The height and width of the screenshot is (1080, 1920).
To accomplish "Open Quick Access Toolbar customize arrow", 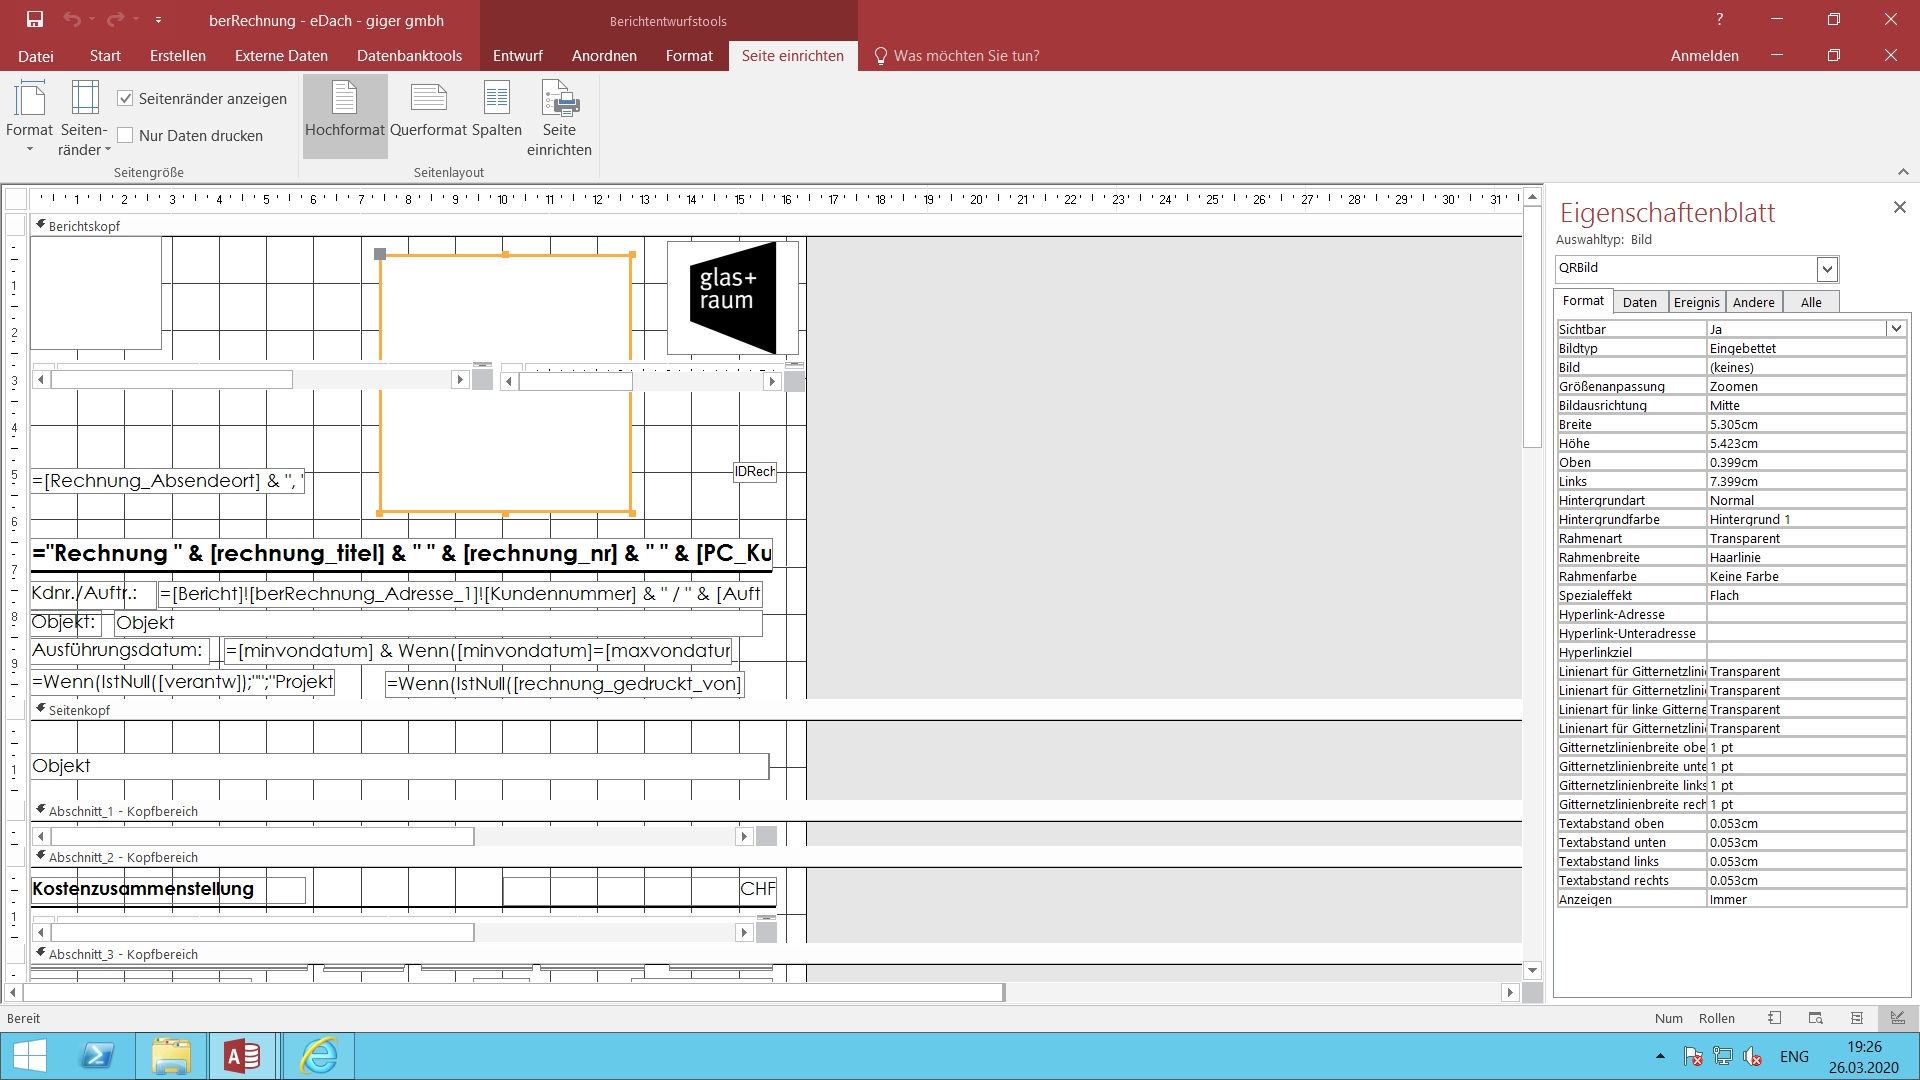I will pyautogui.click(x=159, y=20).
